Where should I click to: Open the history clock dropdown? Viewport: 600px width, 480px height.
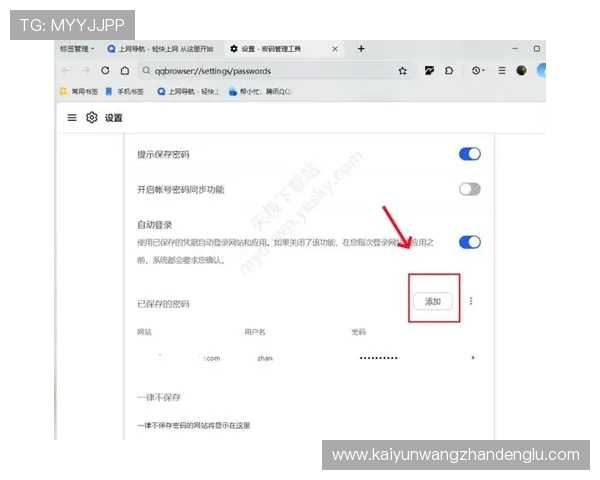click(x=478, y=70)
